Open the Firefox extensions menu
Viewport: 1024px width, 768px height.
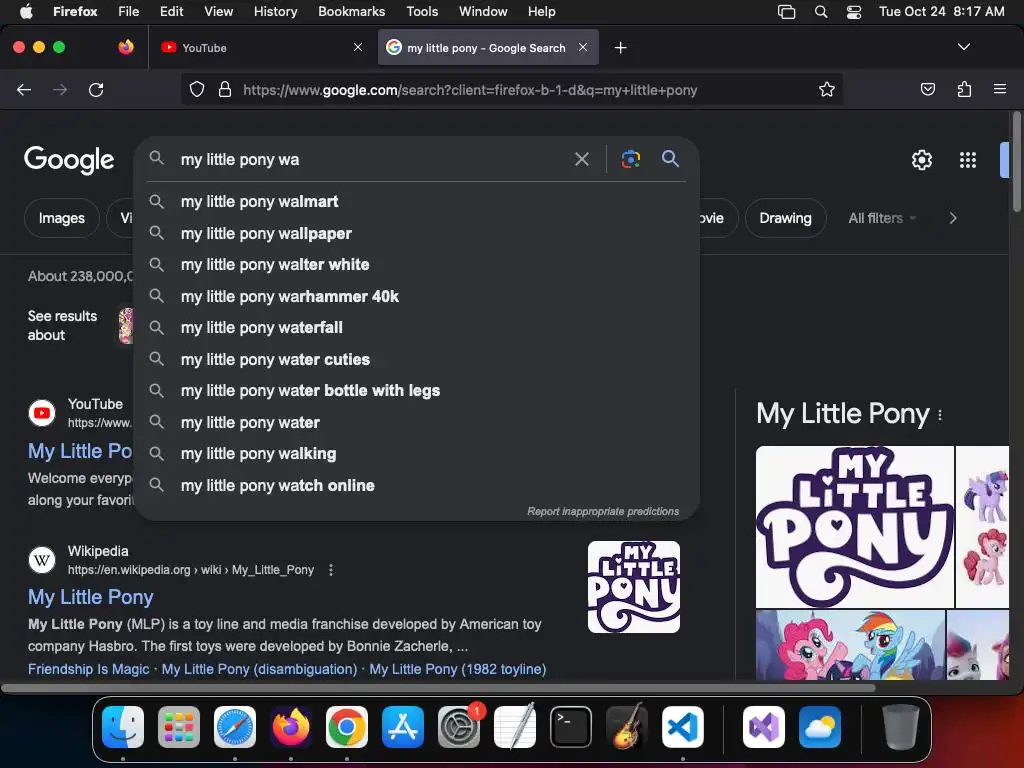pos(964,89)
